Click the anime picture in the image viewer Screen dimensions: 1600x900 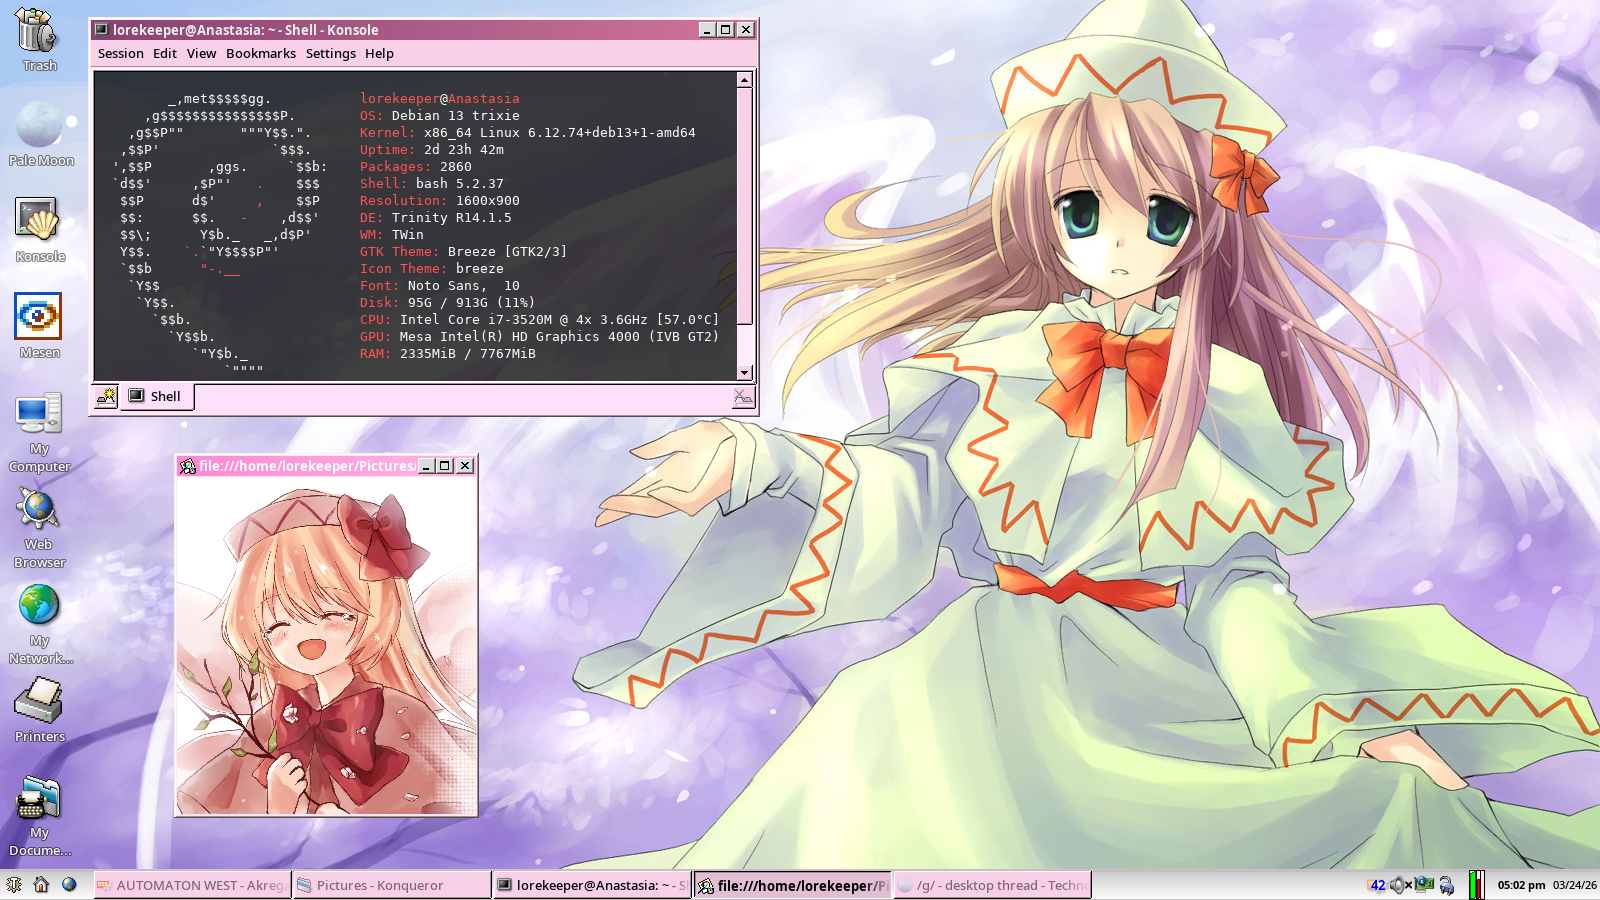pyautogui.click(x=326, y=647)
